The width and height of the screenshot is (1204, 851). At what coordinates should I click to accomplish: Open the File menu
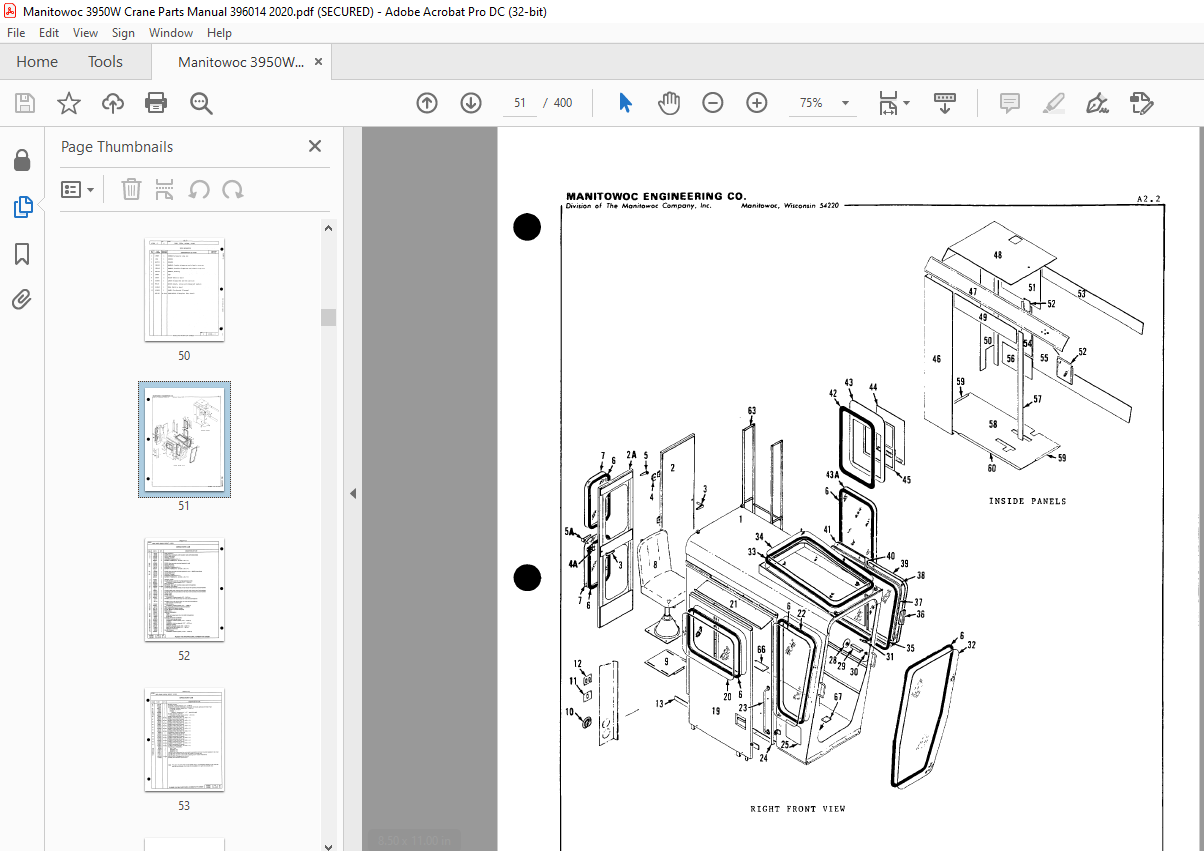point(16,33)
